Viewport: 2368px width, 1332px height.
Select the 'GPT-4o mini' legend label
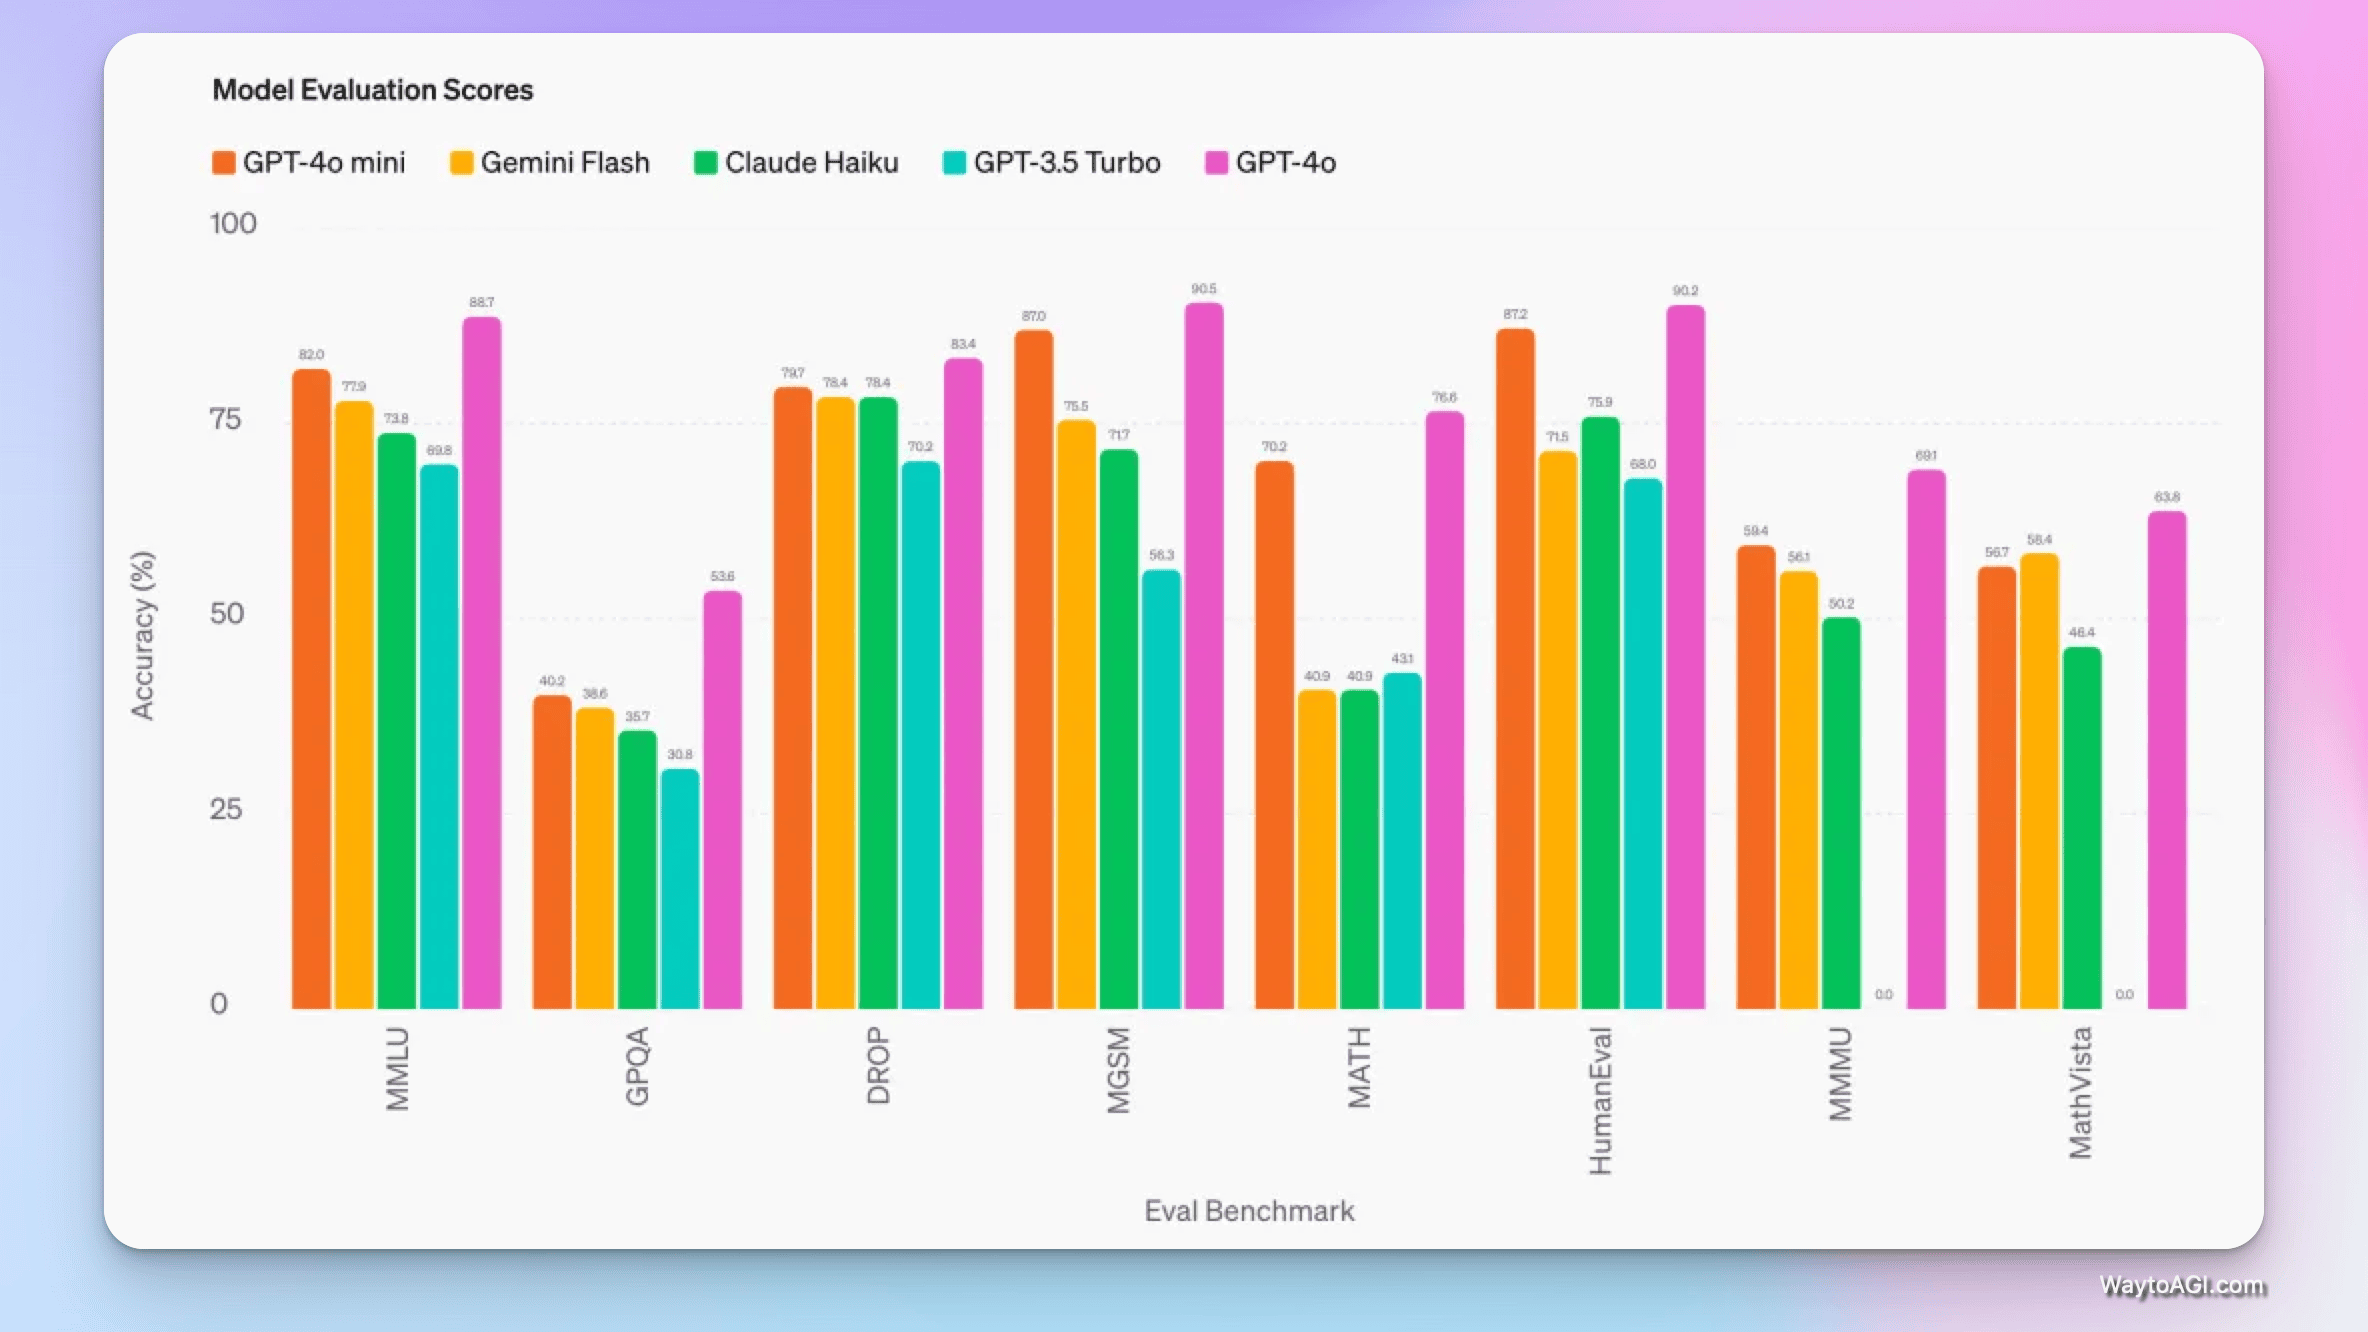coord(324,163)
